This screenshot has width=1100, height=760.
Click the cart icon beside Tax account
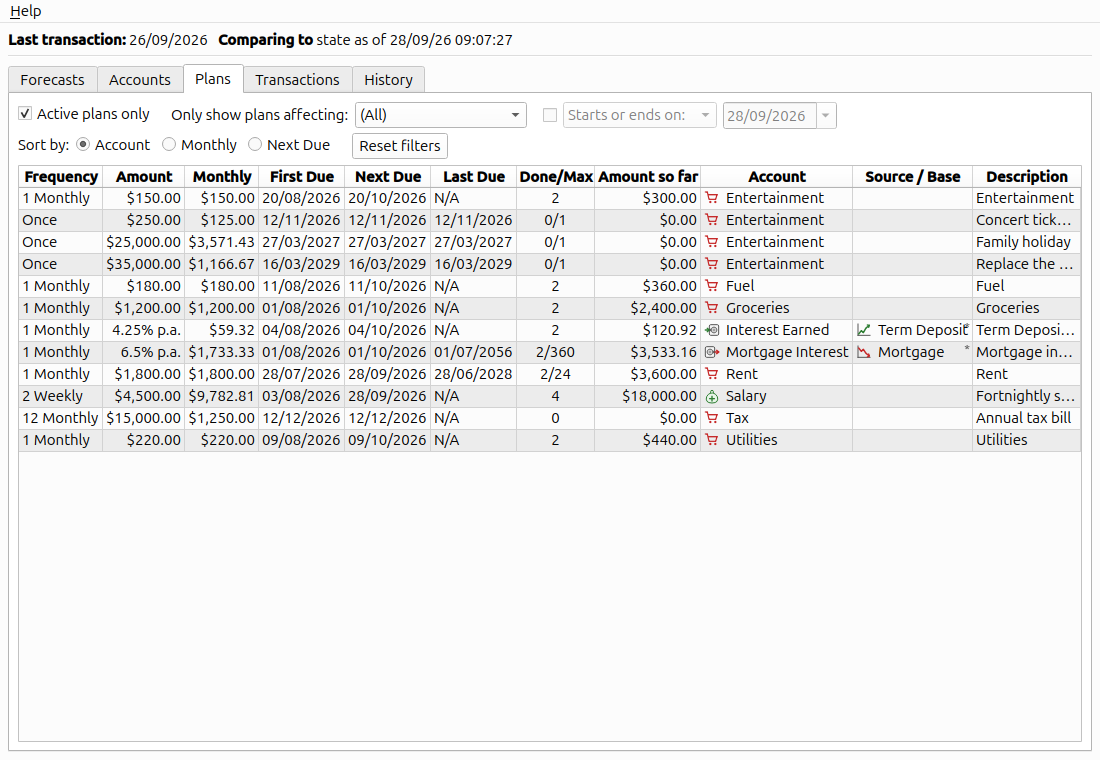pos(711,418)
